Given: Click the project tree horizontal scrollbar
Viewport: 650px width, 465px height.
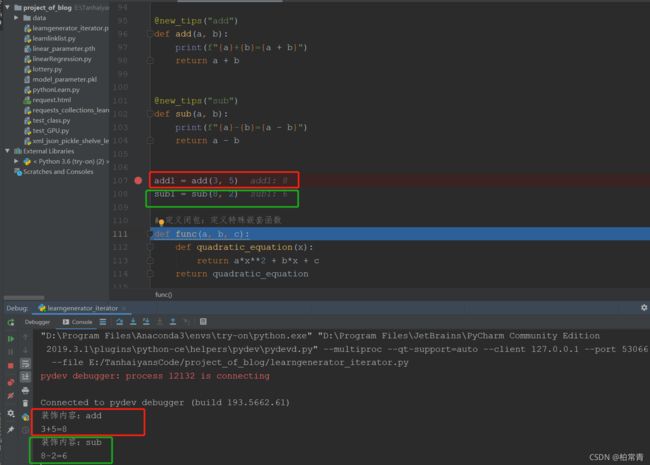Looking at the screenshot, I should coord(24,298).
